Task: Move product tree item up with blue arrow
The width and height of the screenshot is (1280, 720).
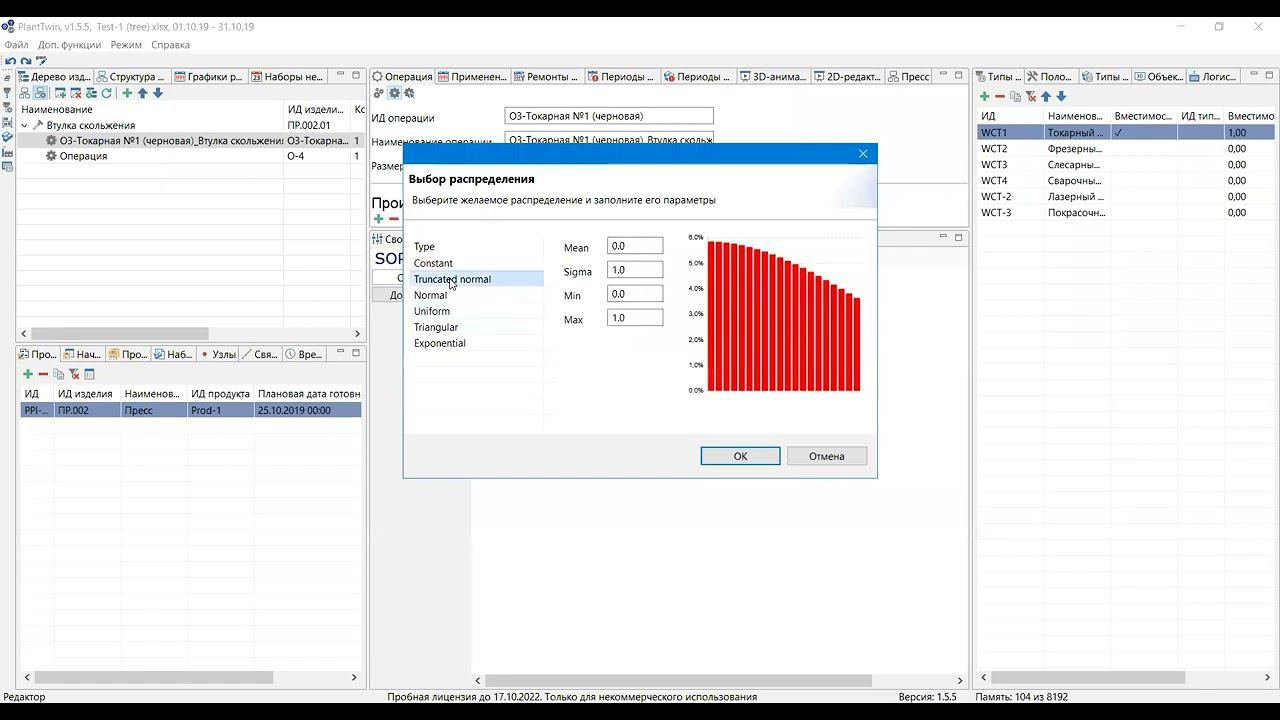Action: pyautogui.click(x=142, y=93)
